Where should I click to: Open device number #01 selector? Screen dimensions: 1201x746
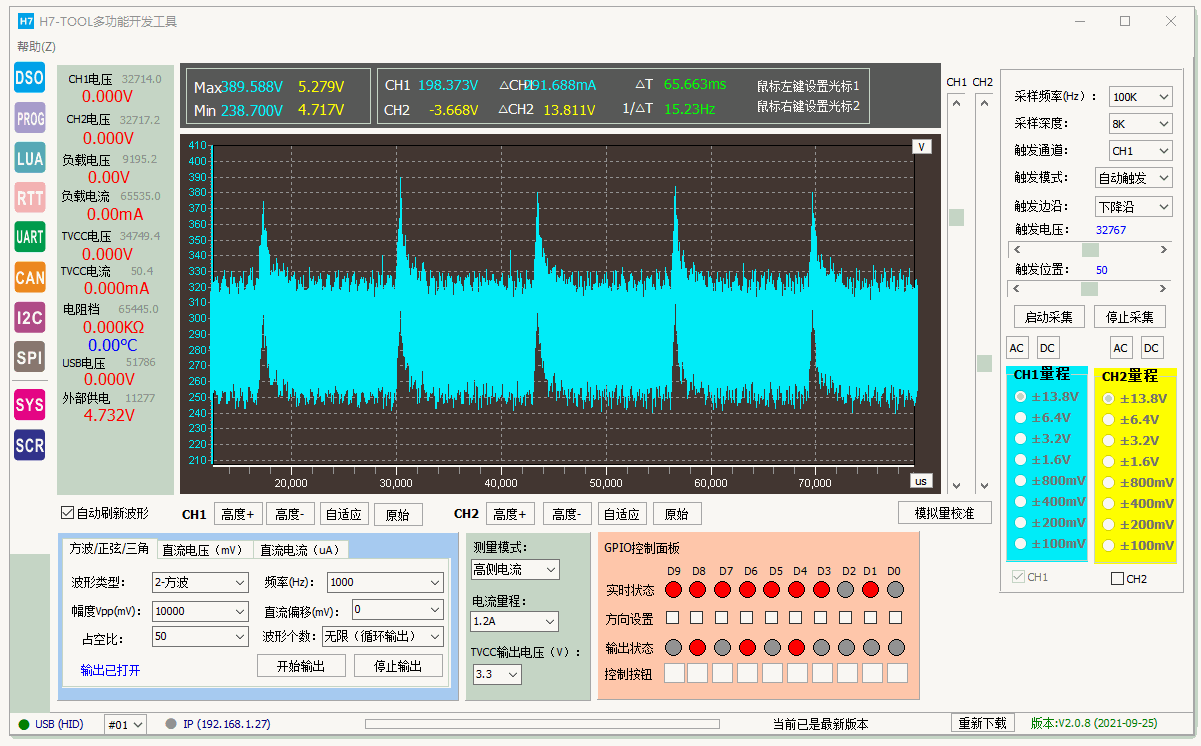point(126,724)
